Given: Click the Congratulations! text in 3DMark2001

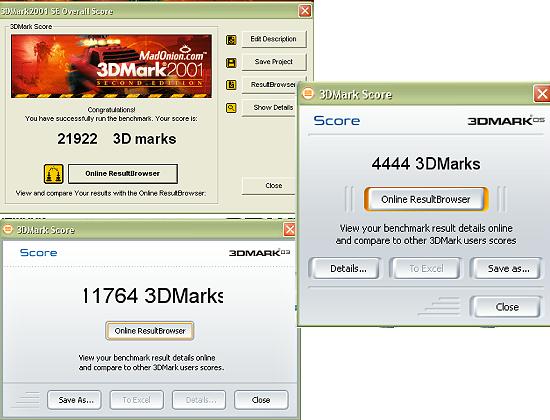Looking at the screenshot, I should 111,109.
